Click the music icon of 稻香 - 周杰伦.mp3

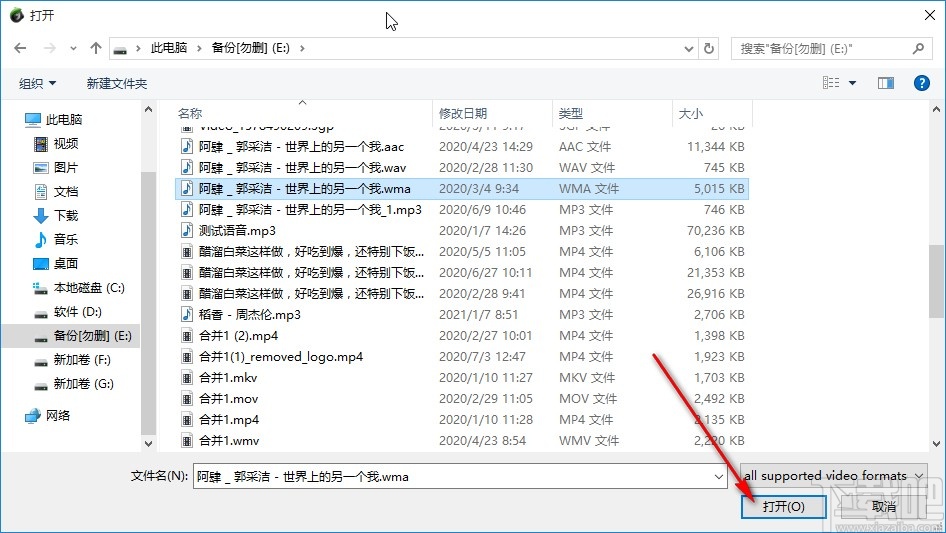188,314
